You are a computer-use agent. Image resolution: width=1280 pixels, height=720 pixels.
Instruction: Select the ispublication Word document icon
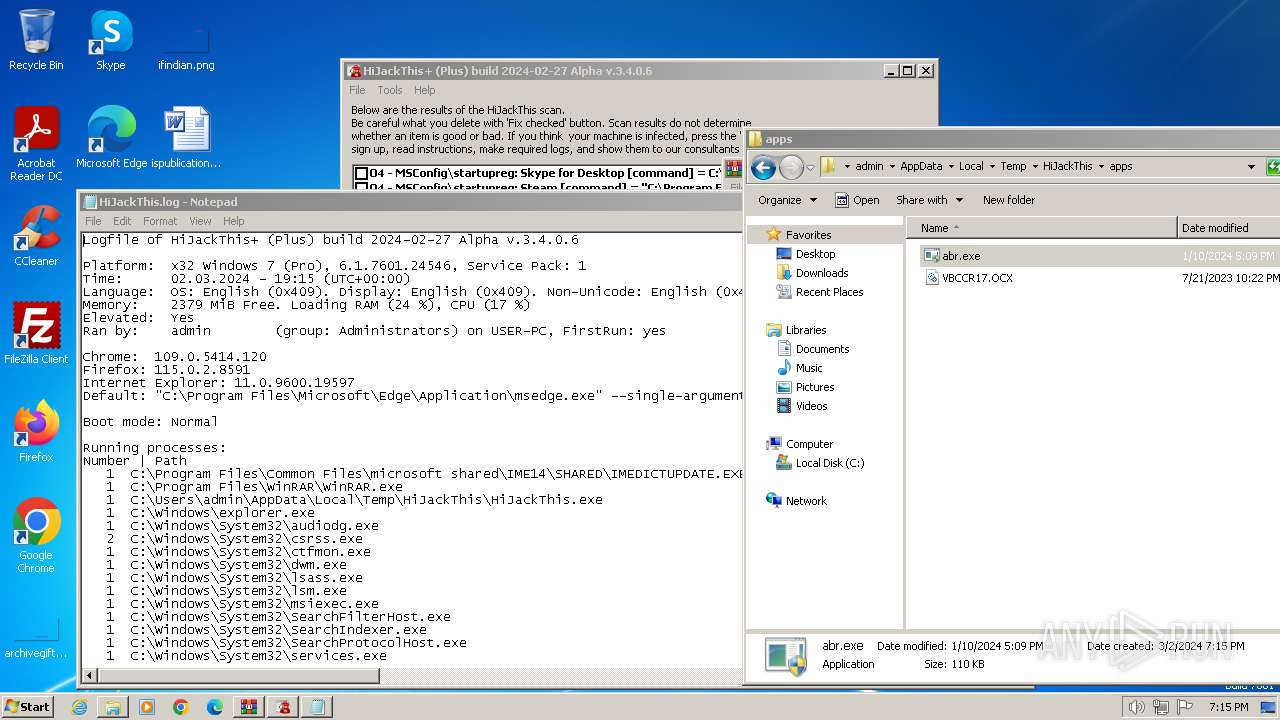tap(186, 138)
